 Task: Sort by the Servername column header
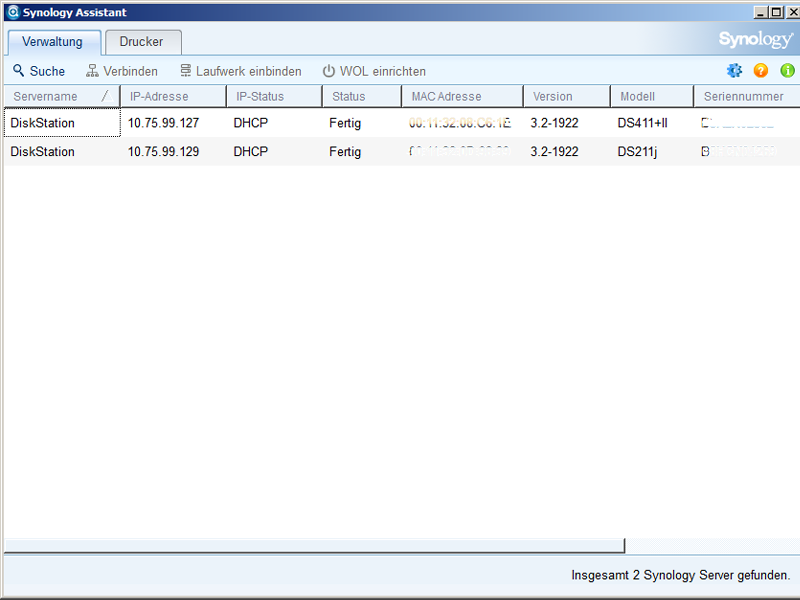click(62, 96)
